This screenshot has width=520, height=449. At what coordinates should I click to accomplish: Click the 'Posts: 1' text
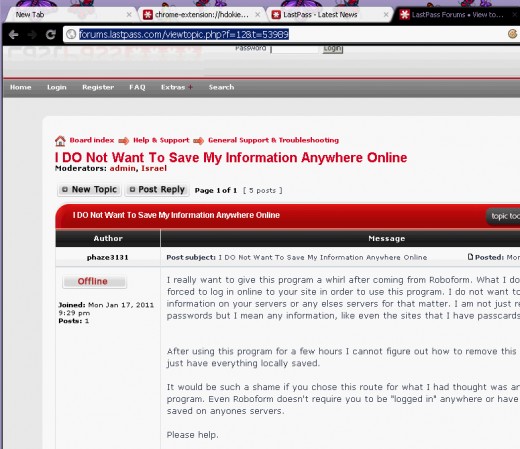click(x=74, y=321)
